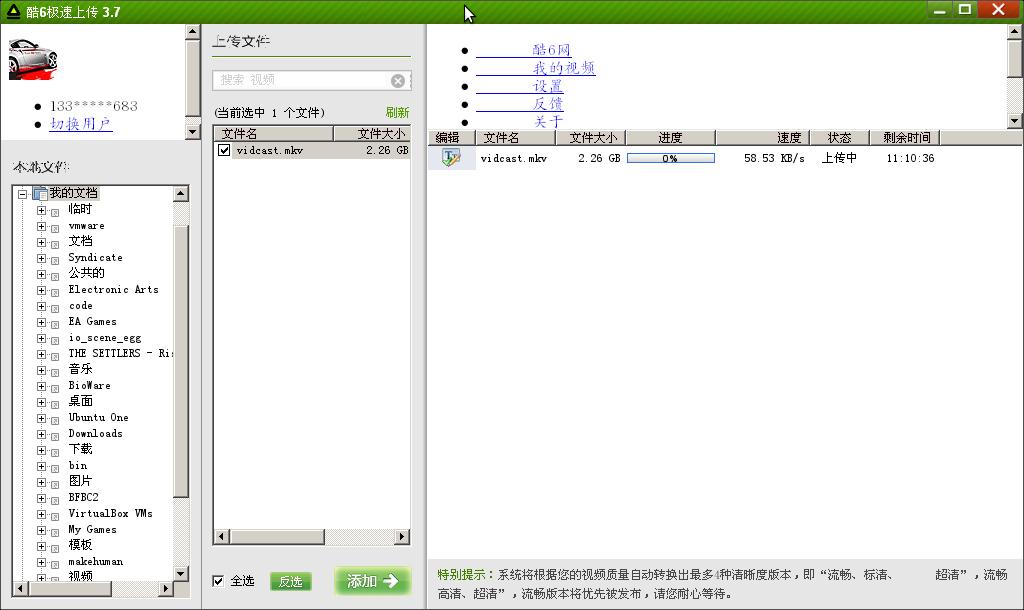
Task: Select the bin folder in tree
Action: point(78,465)
